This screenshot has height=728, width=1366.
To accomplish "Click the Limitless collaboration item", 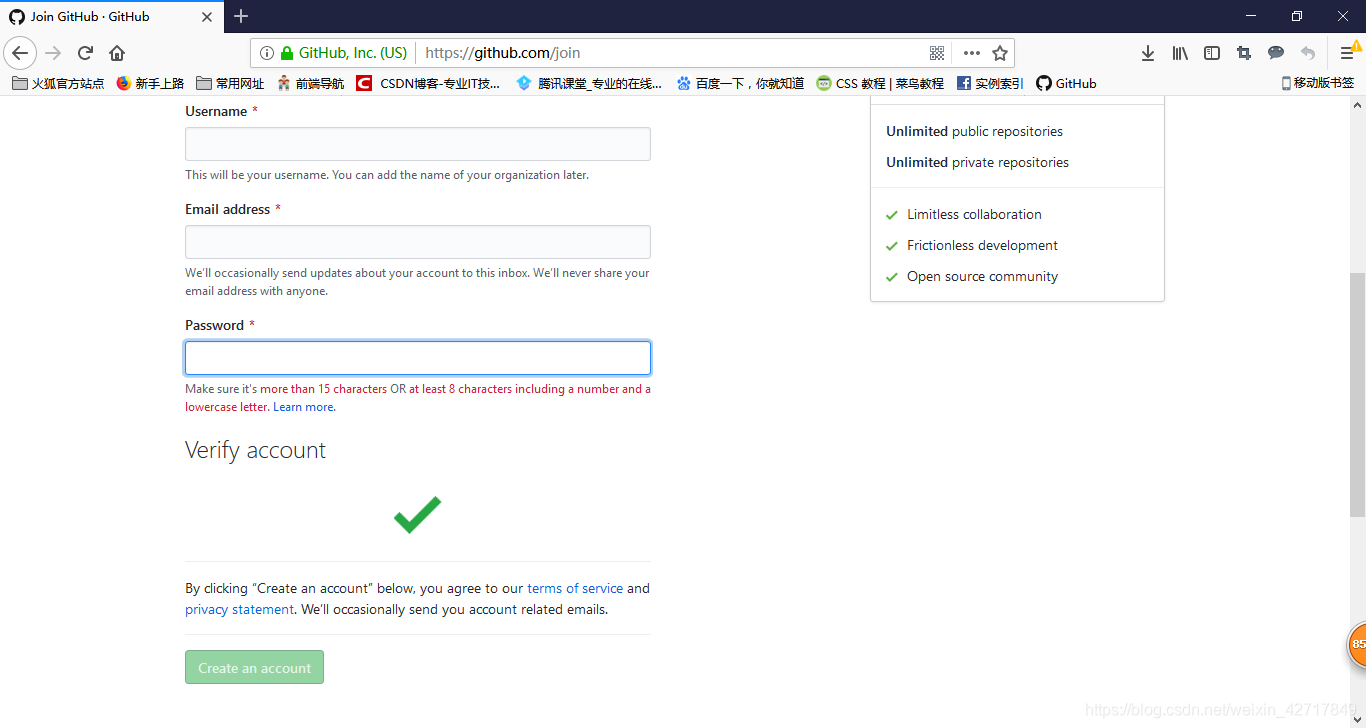I will click(x=964, y=214).
